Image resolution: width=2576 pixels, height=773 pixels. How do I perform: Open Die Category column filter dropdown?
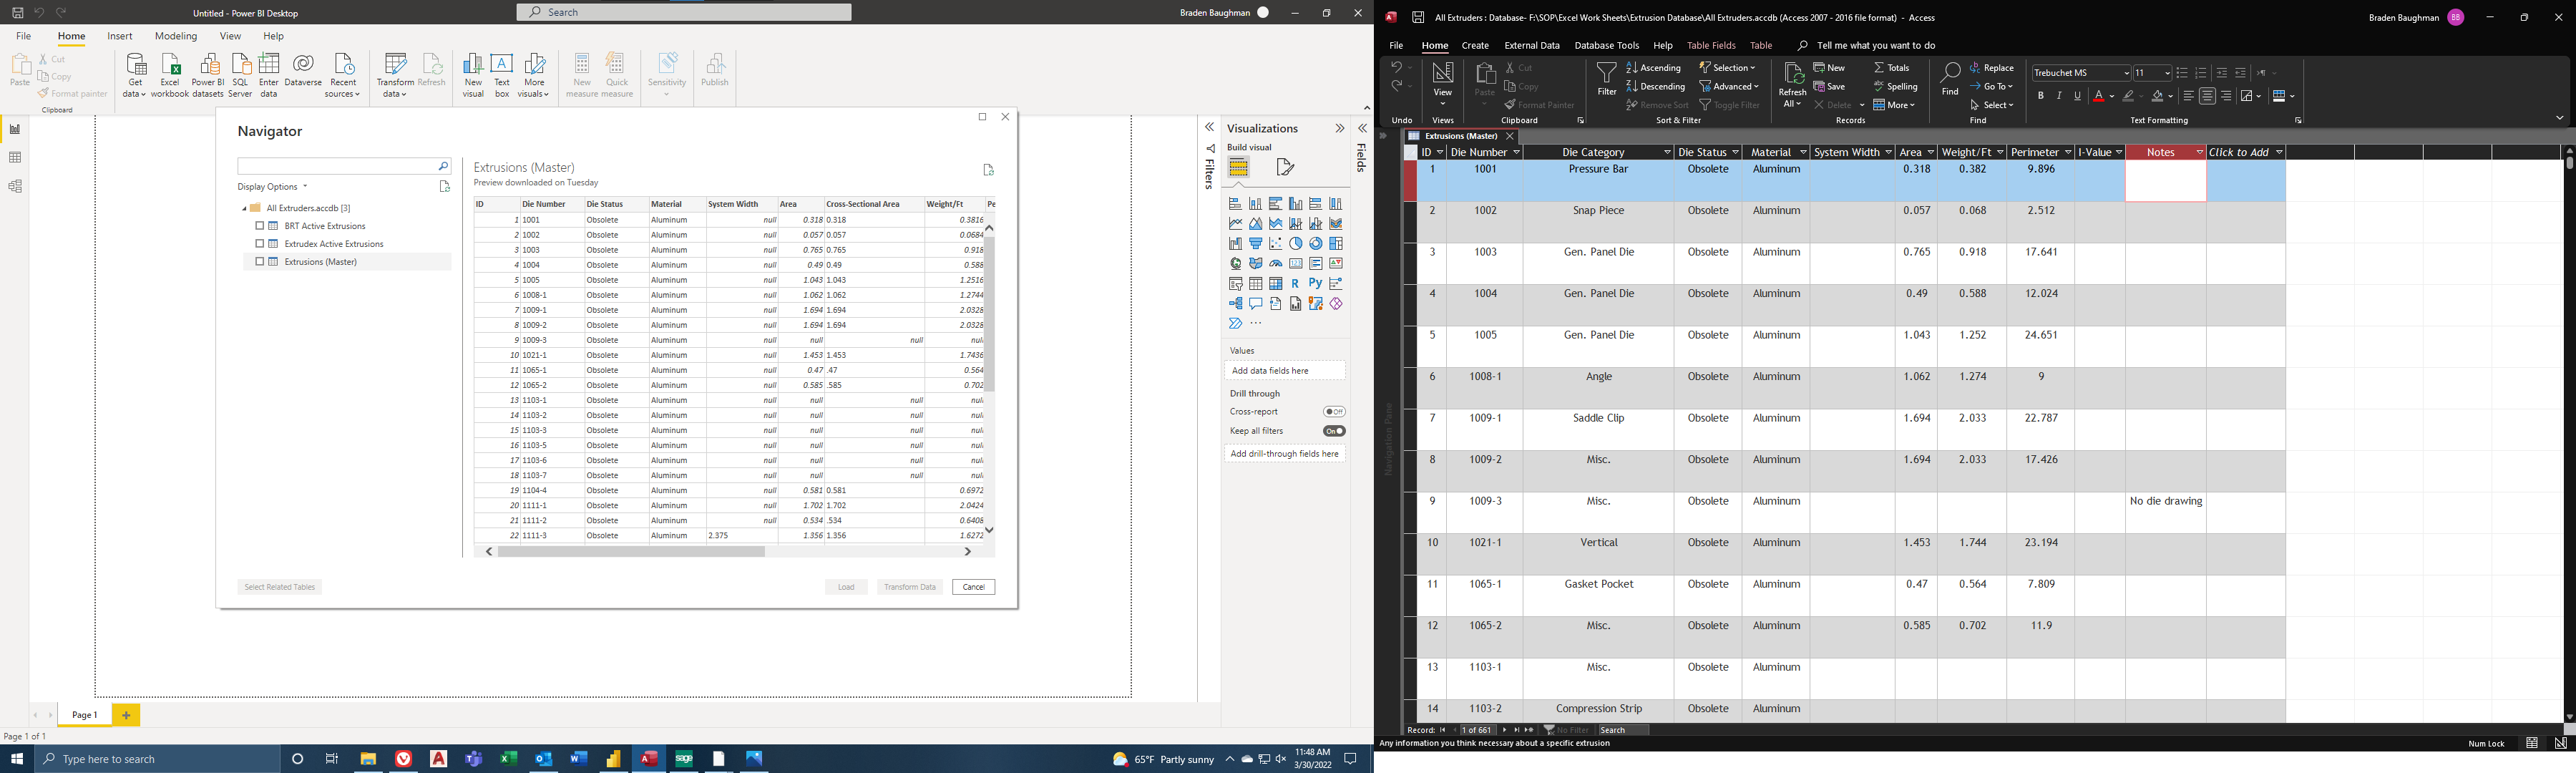tap(1667, 153)
